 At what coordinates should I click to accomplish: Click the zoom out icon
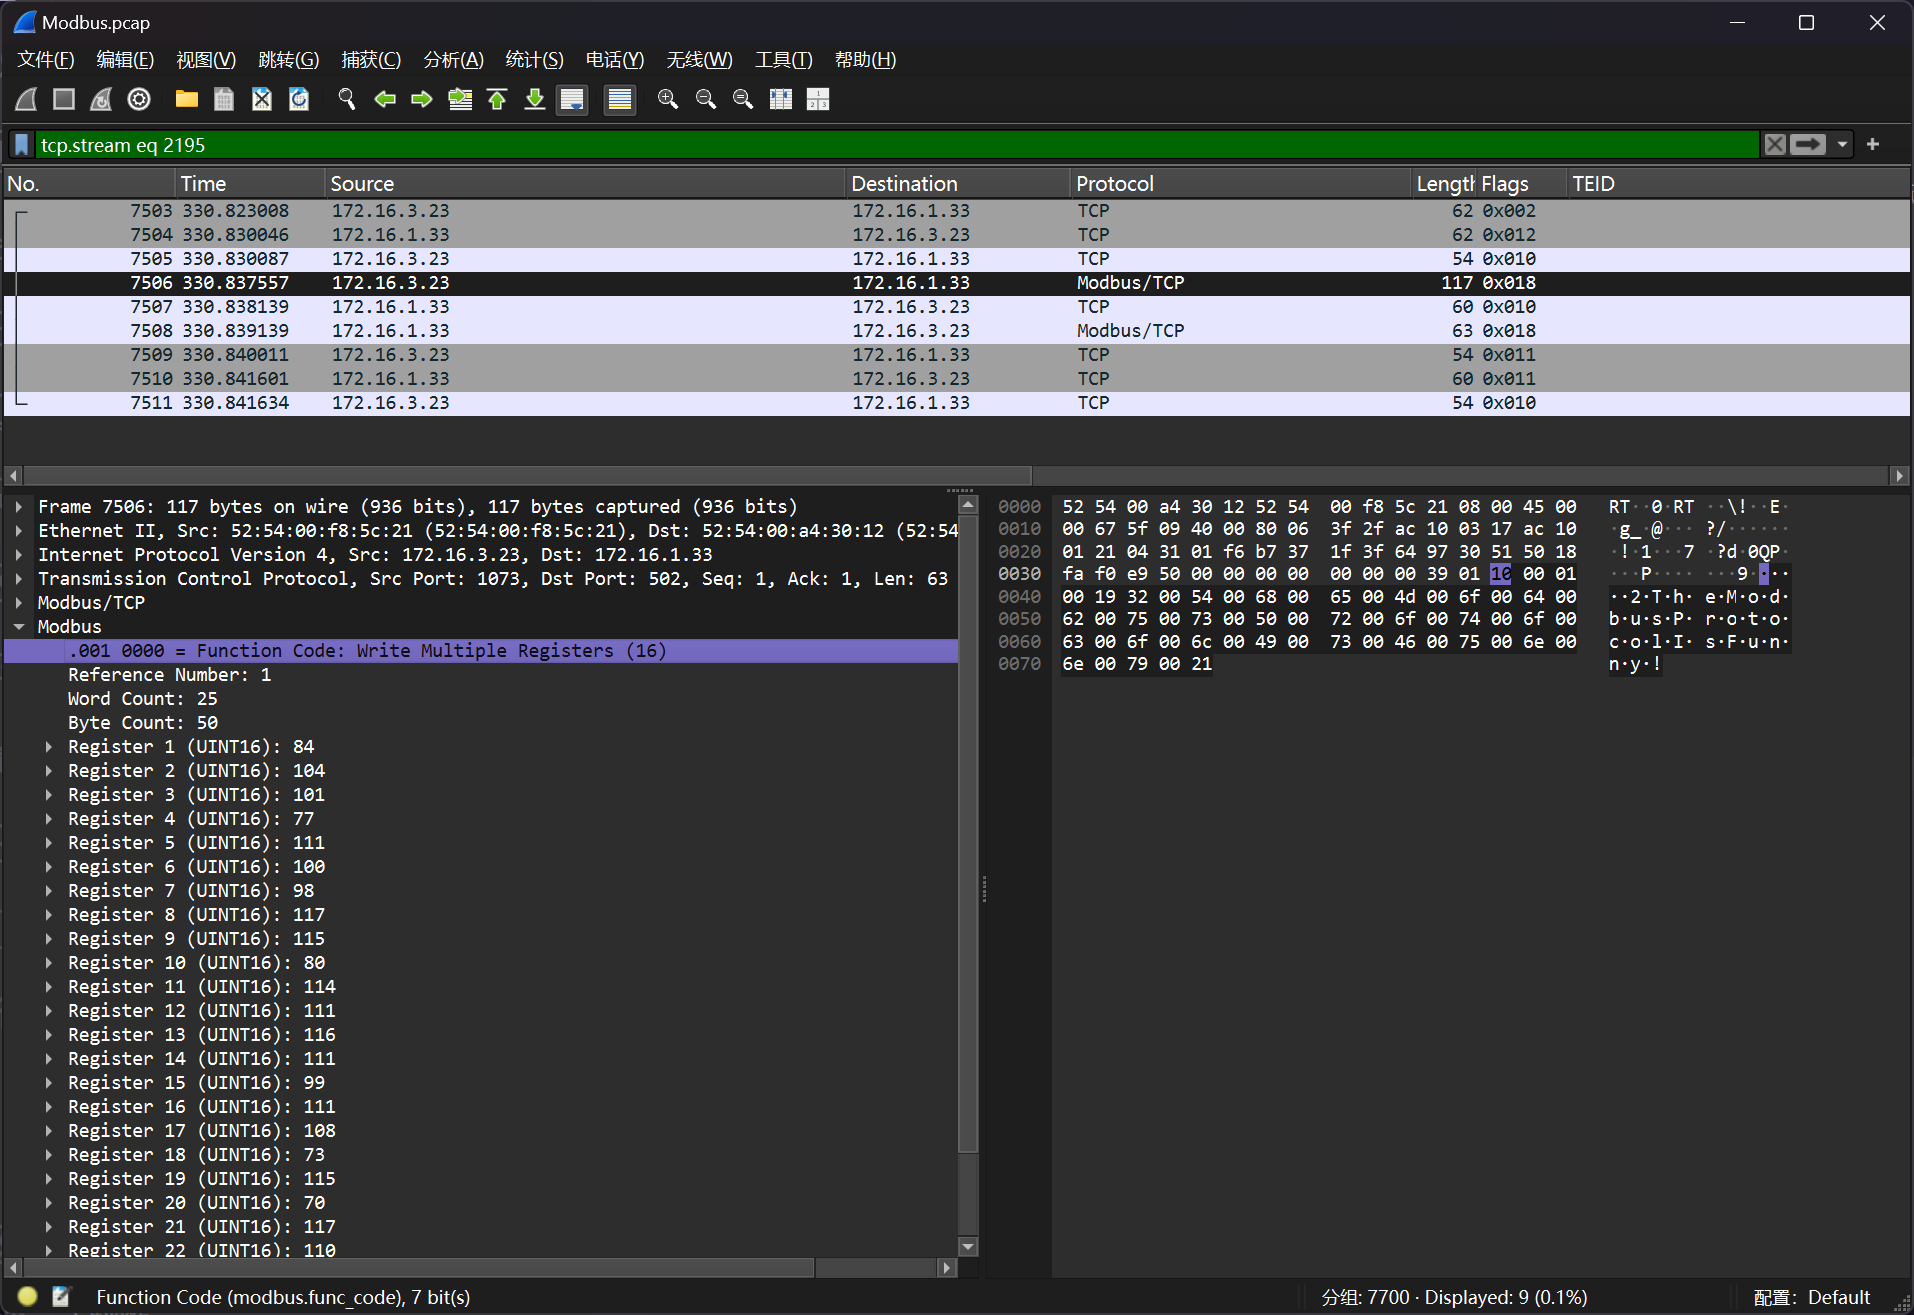(x=706, y=99)
